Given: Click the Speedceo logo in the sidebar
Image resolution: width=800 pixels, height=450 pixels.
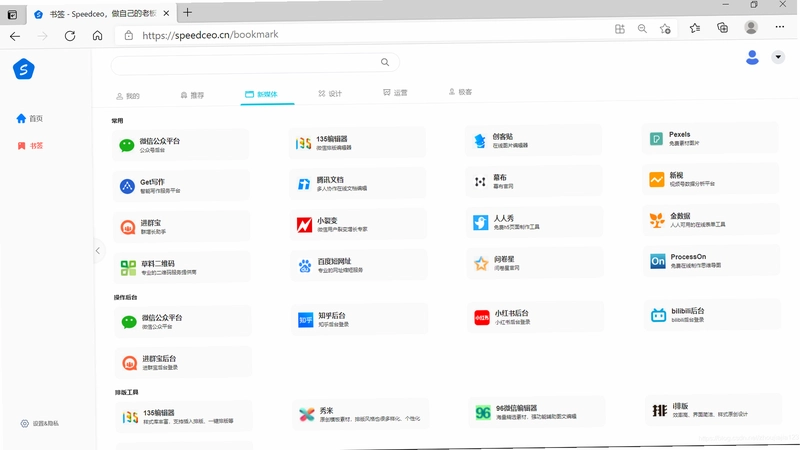Looking at the screenshot, I should [x=23, y=69].
